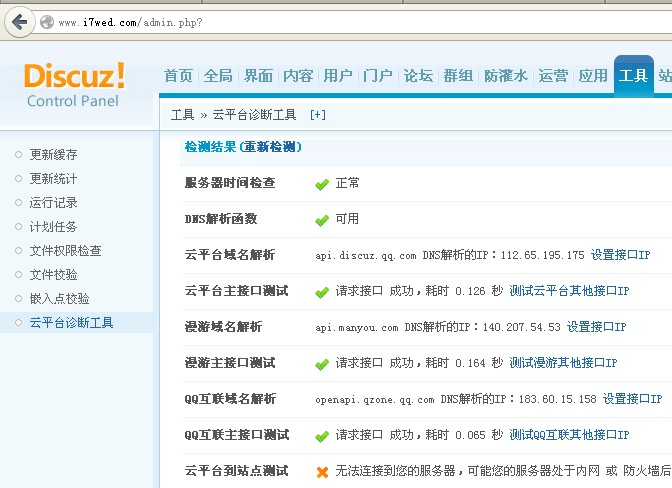The height and width of the screenshot is (488, 672).
Task: Click the globe site icon in address bar
Action: pos(47,22)
